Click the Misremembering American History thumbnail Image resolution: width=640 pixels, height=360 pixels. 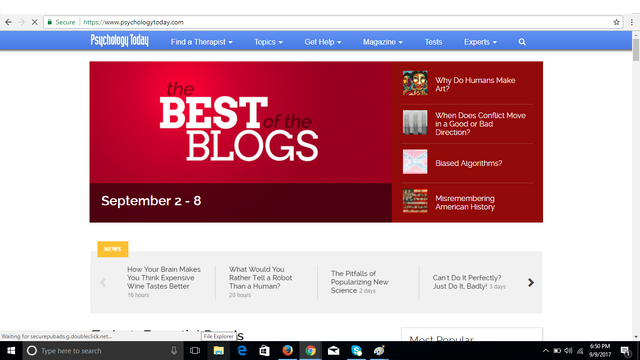tap(415, 201)
